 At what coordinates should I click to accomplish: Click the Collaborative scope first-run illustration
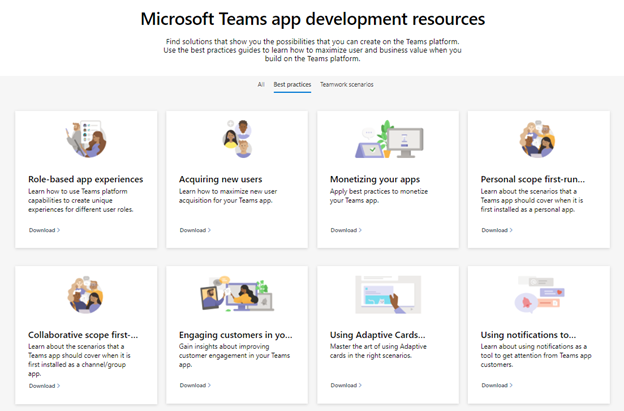(x=86, y=294)
